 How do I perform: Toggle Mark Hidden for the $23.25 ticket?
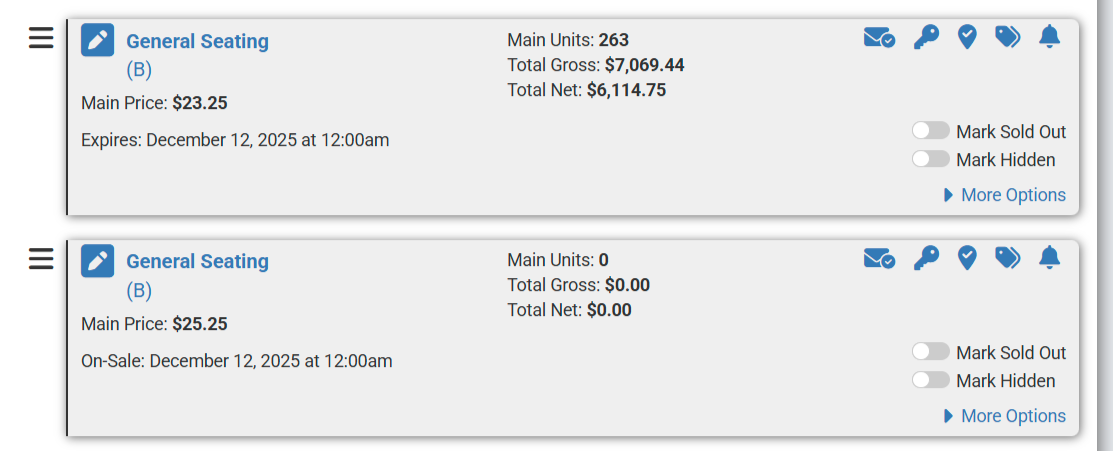pyautogui.click(x=931, y=159)
